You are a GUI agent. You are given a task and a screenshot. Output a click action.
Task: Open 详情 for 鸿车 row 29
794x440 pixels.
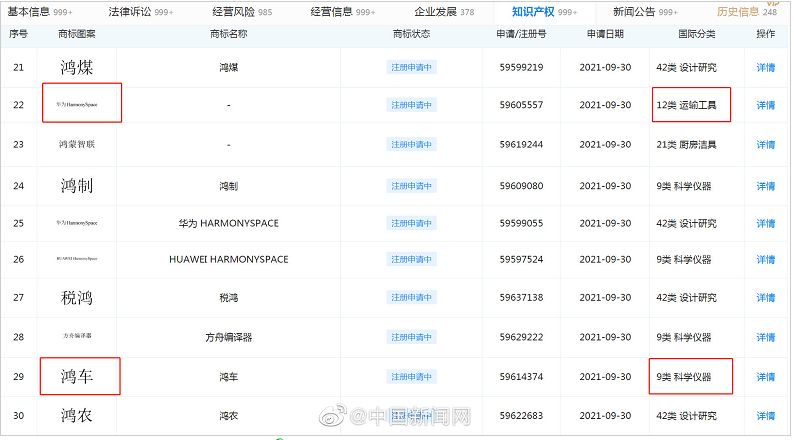pyautogui.click(x=766, y=377)
